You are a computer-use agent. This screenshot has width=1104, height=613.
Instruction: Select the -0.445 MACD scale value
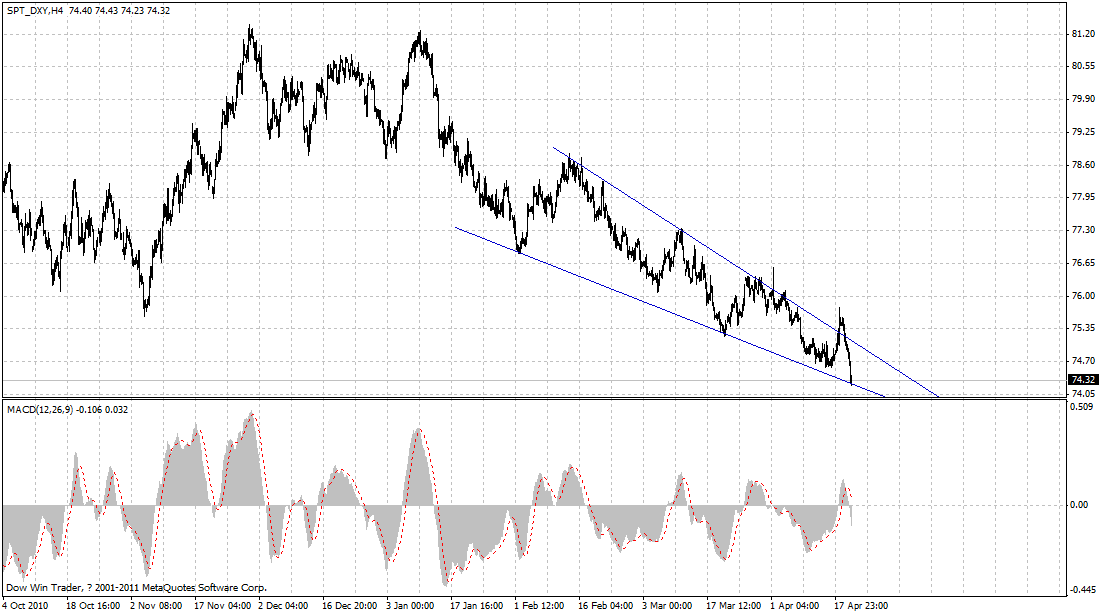[x=1081, y=590]
